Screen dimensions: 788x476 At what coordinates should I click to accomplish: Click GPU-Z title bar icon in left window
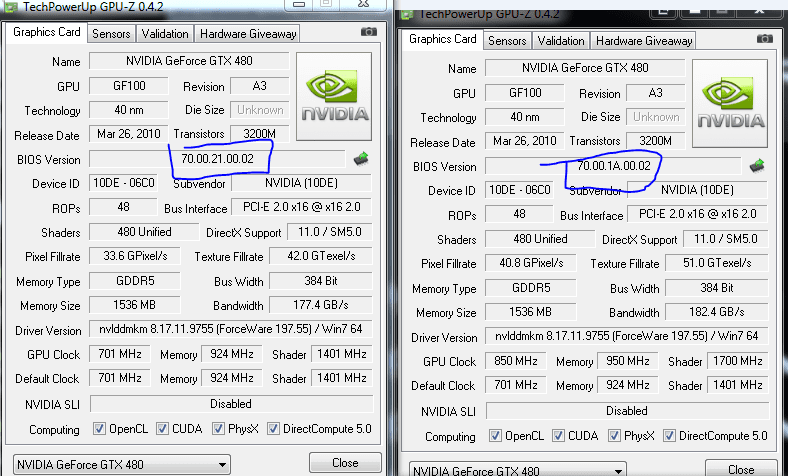click(11, 7)
